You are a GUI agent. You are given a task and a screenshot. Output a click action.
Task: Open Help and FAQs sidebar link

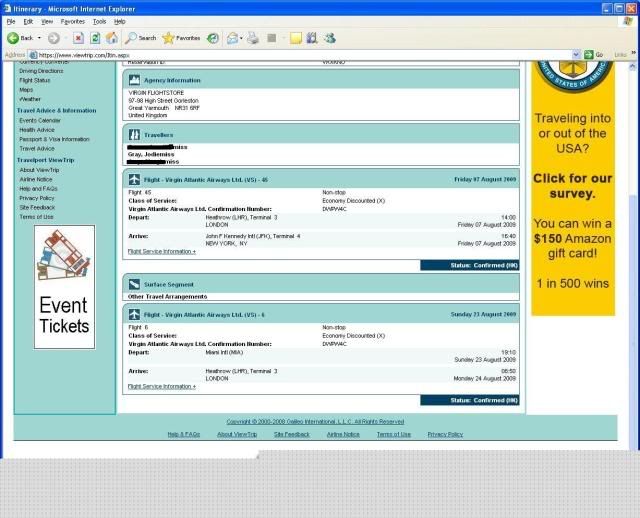[38, 189]
